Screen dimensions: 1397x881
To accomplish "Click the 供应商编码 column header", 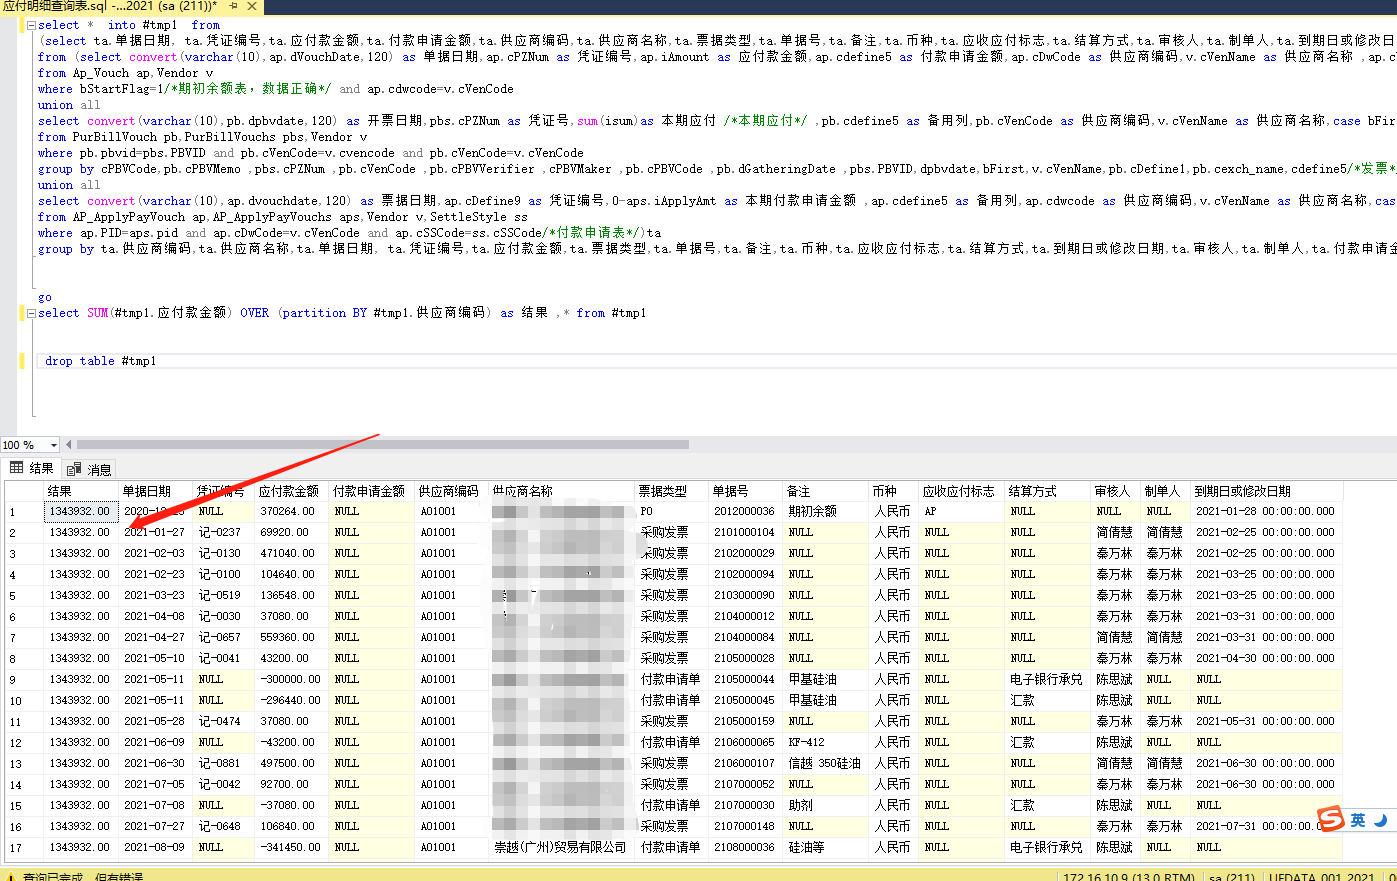I will 452,491.
